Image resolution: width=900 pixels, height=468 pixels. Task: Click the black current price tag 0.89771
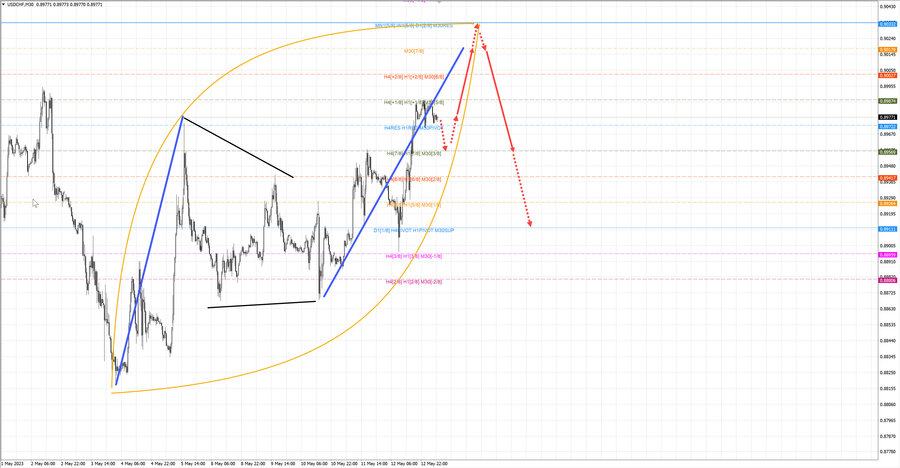(x=887, y=117)
